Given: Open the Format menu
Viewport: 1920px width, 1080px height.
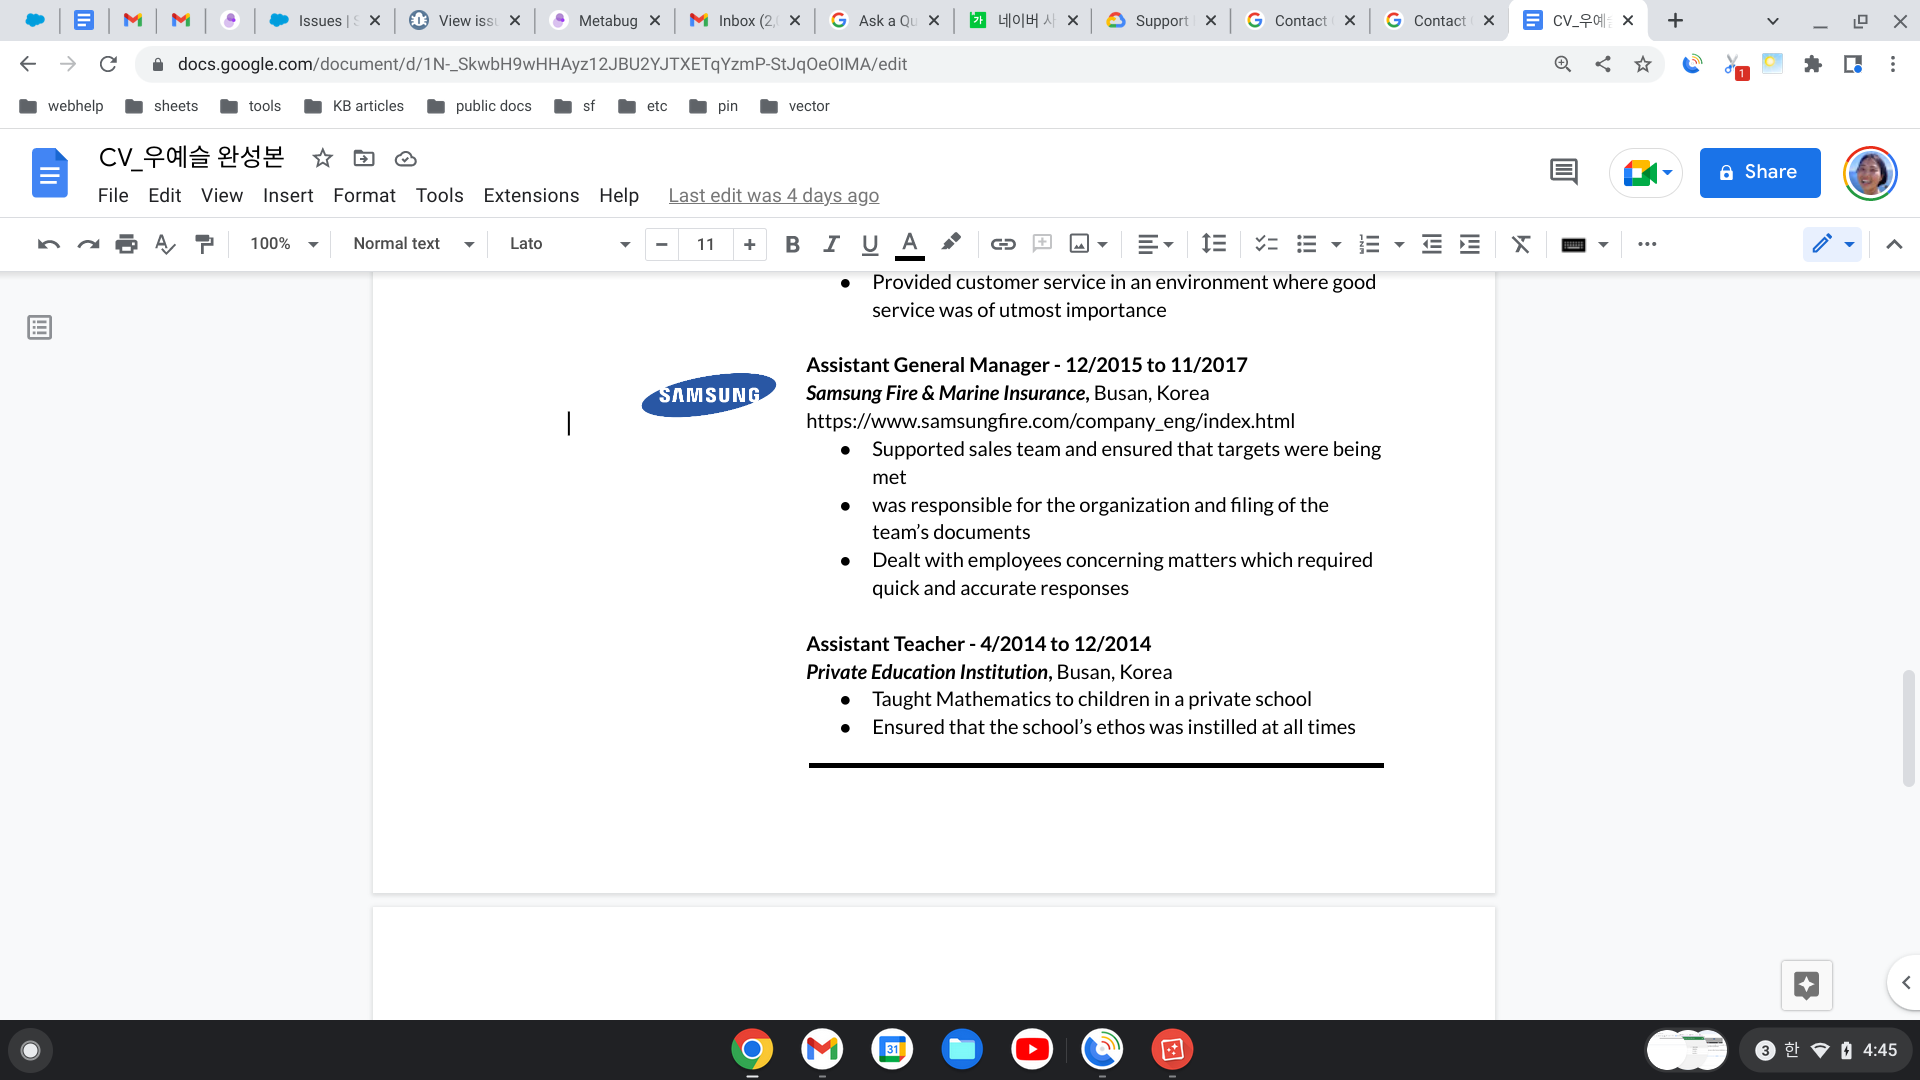Looking at the screenshot, I should click(x=364, y=196).
